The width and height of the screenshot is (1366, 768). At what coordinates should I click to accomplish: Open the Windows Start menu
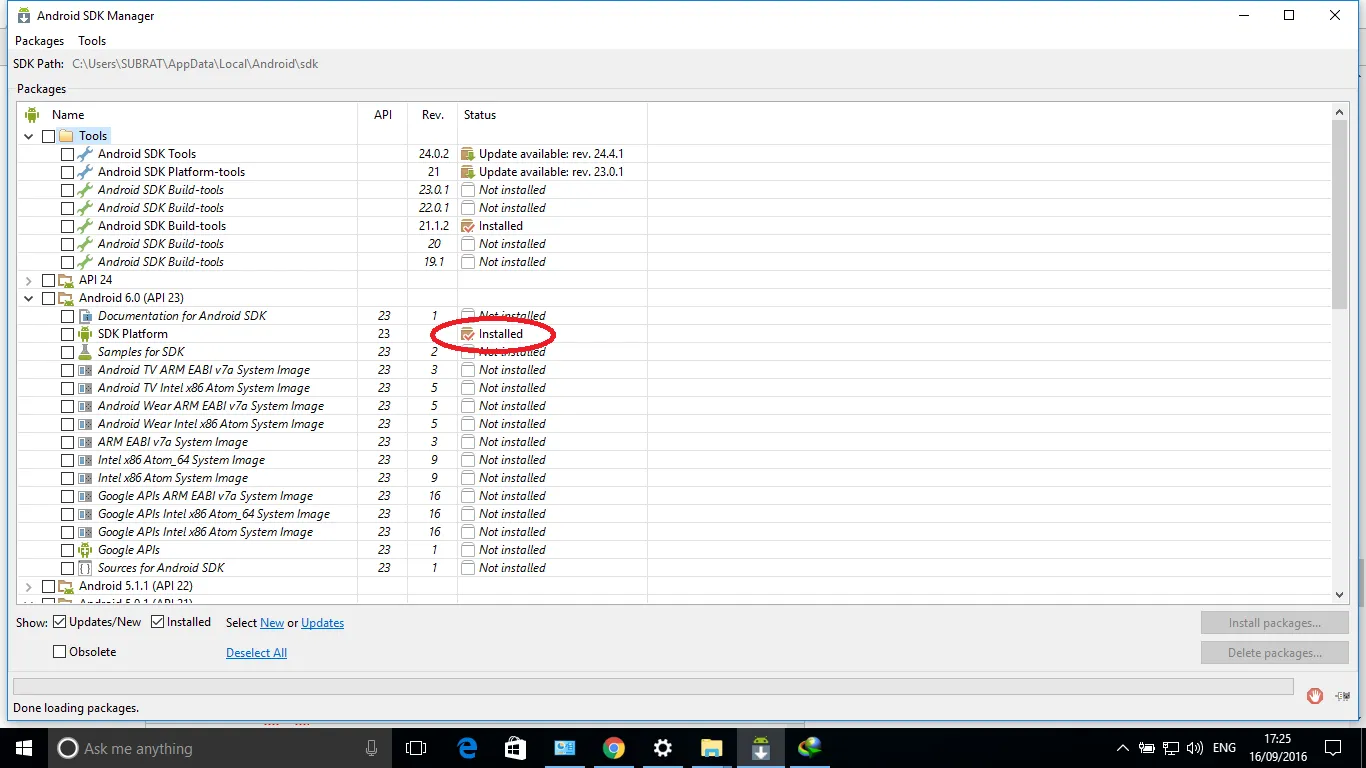click(x=23, y=748)
